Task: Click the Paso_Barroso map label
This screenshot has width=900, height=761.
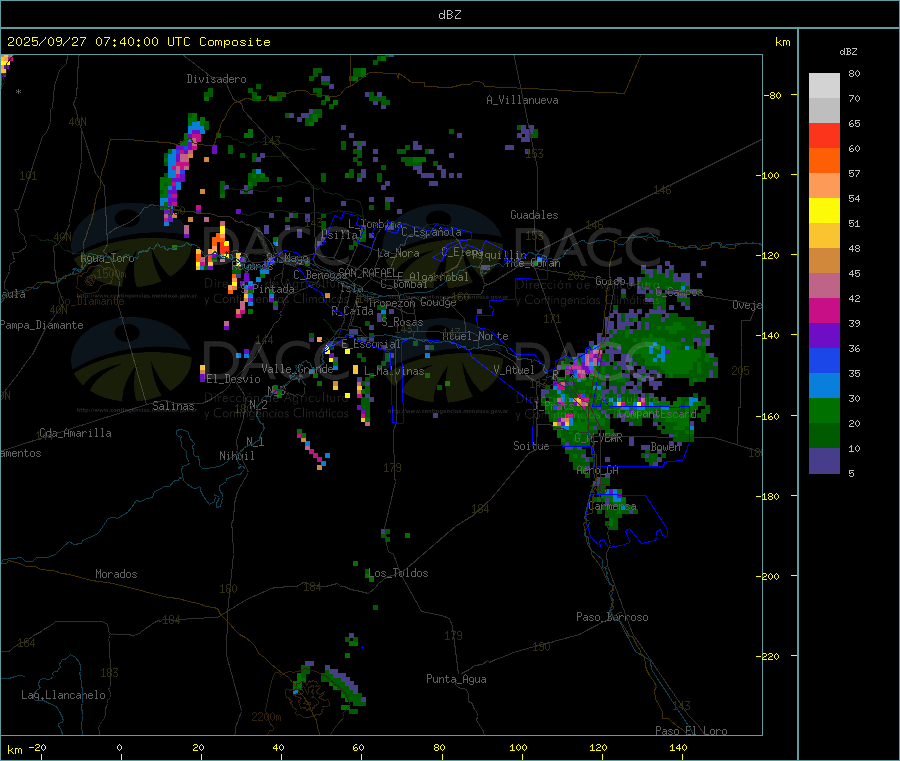Action: (612, 618)
